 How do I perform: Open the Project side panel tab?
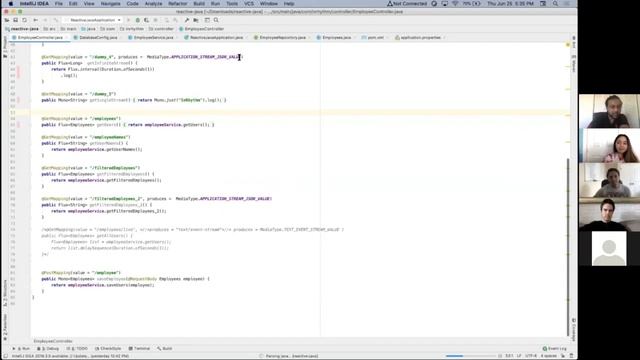pyautogui.click(x=5, y=46)
